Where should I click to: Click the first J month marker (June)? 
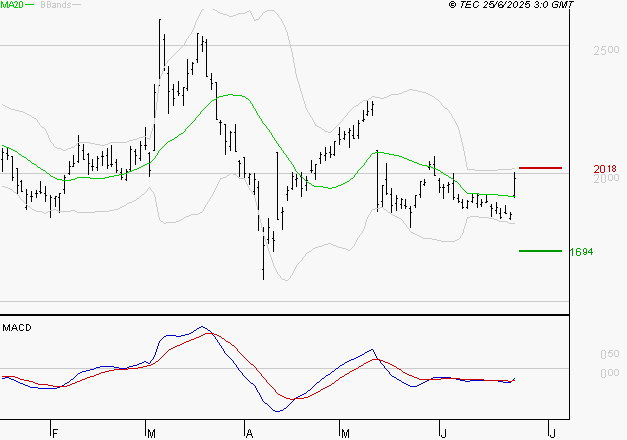(x=443, y=434)
